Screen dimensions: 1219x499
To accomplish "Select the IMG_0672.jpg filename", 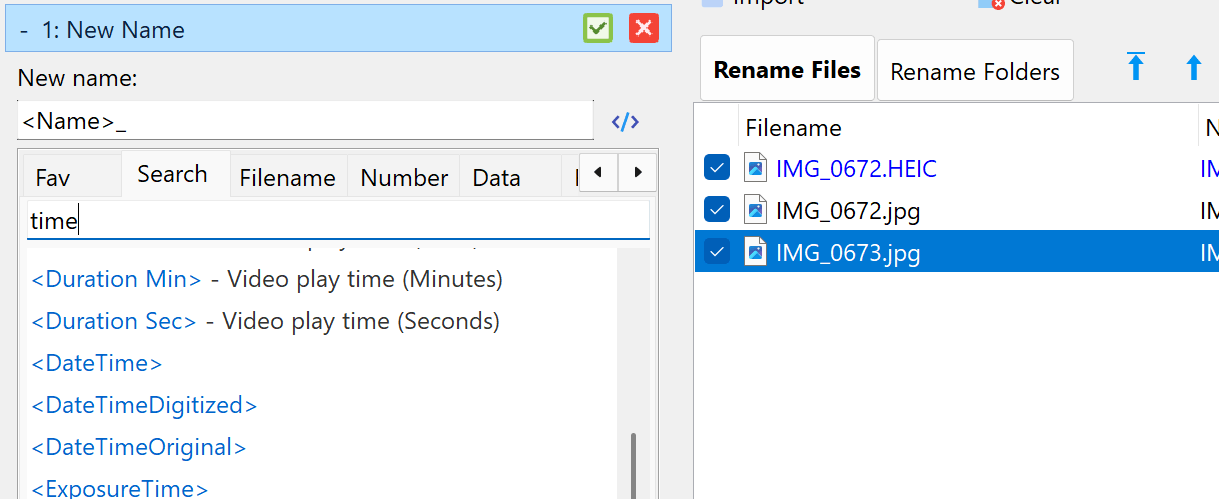I will point(848,211).
